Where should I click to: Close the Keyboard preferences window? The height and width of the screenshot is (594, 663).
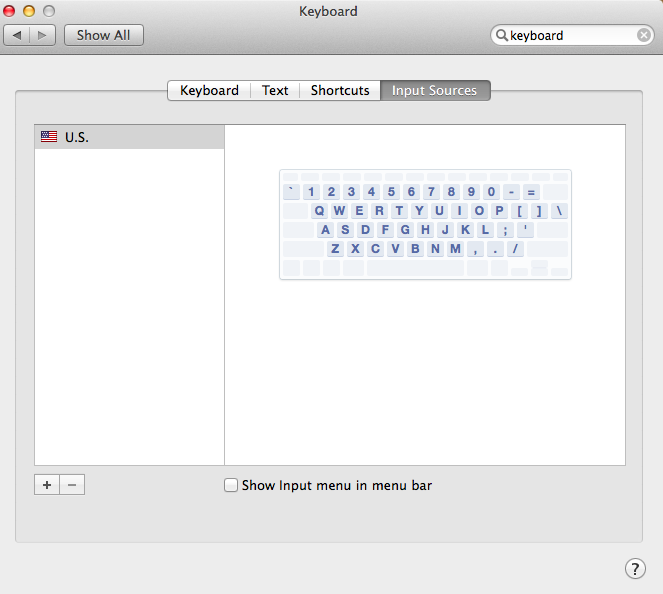click(9, 11)
